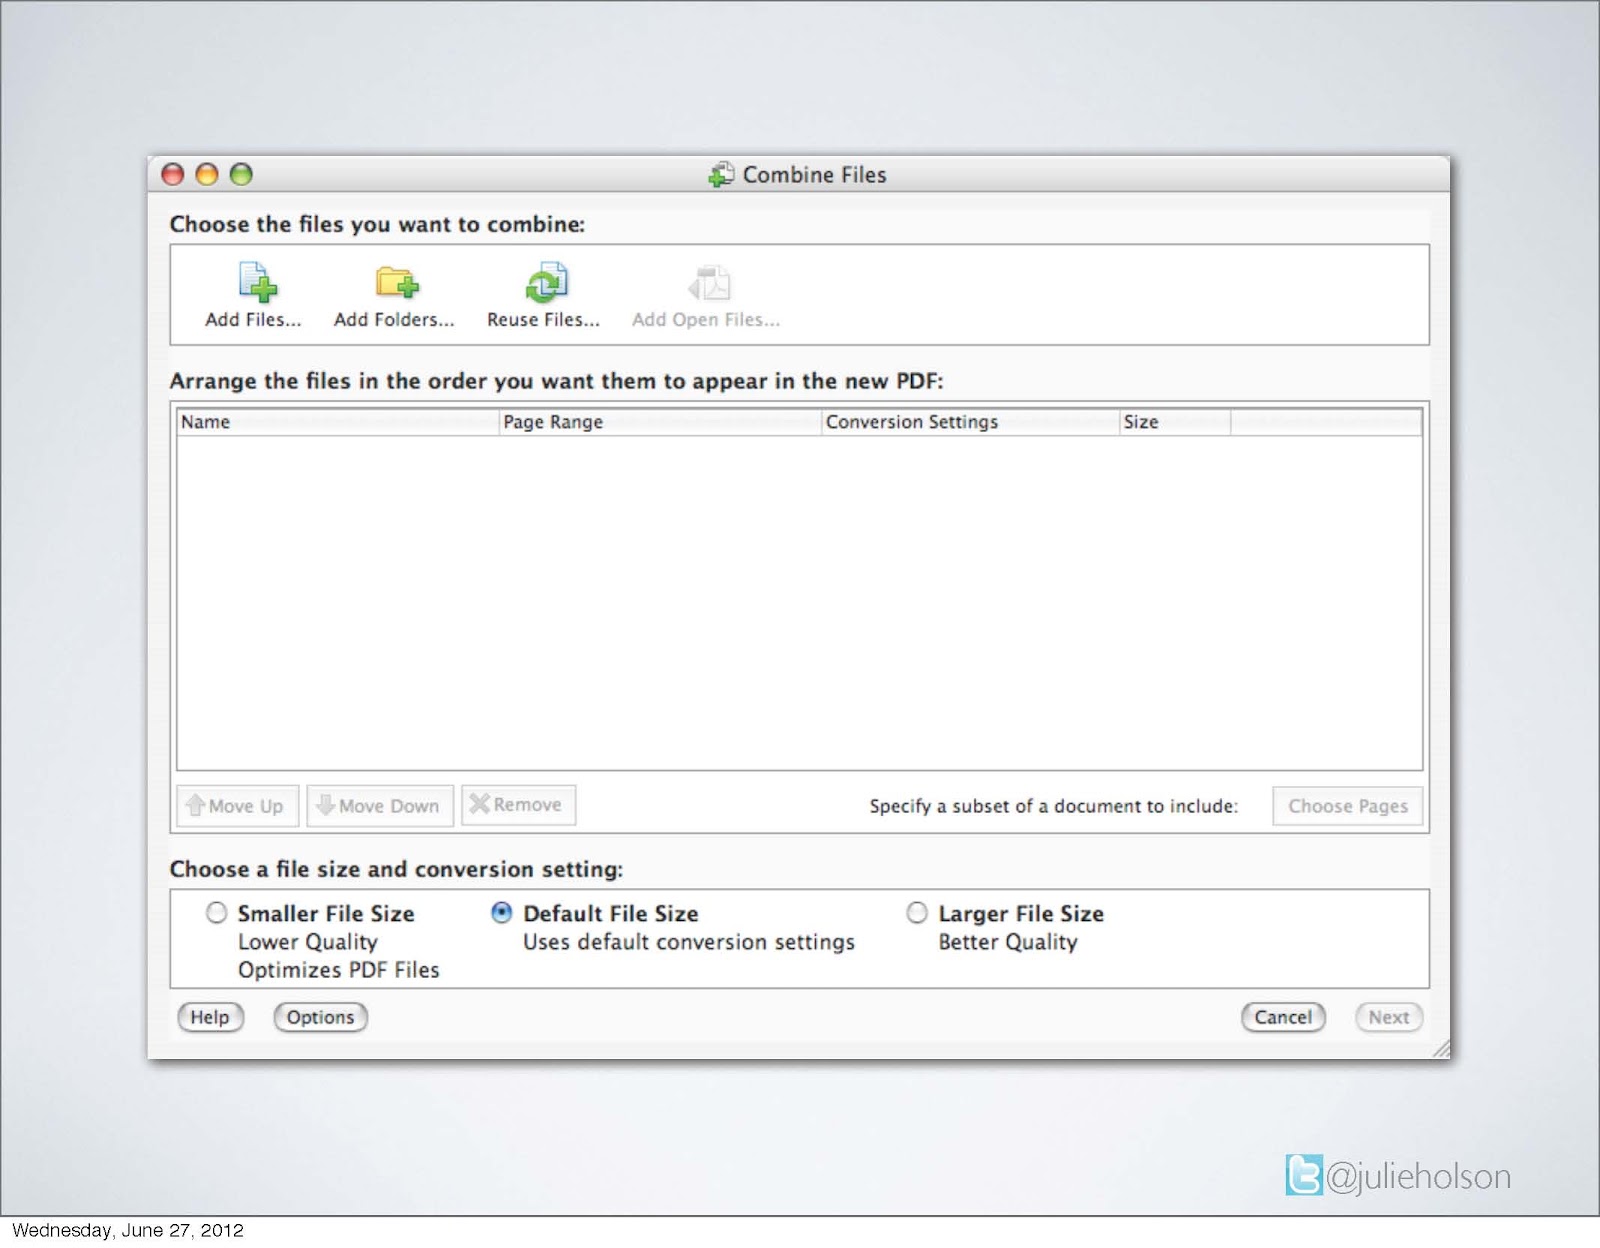Image resolution: width=1600 pixels, height=1248 pixels.
Task: Click 'Arrange the files in the order' heading
Action: [x=556, y=381]
